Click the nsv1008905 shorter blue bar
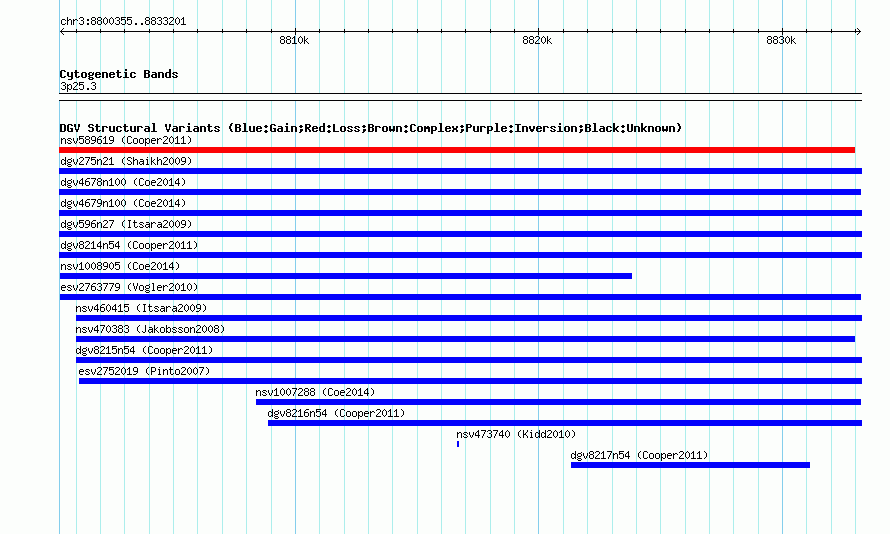This screenshot has height=534, width=890. (346, 276)
